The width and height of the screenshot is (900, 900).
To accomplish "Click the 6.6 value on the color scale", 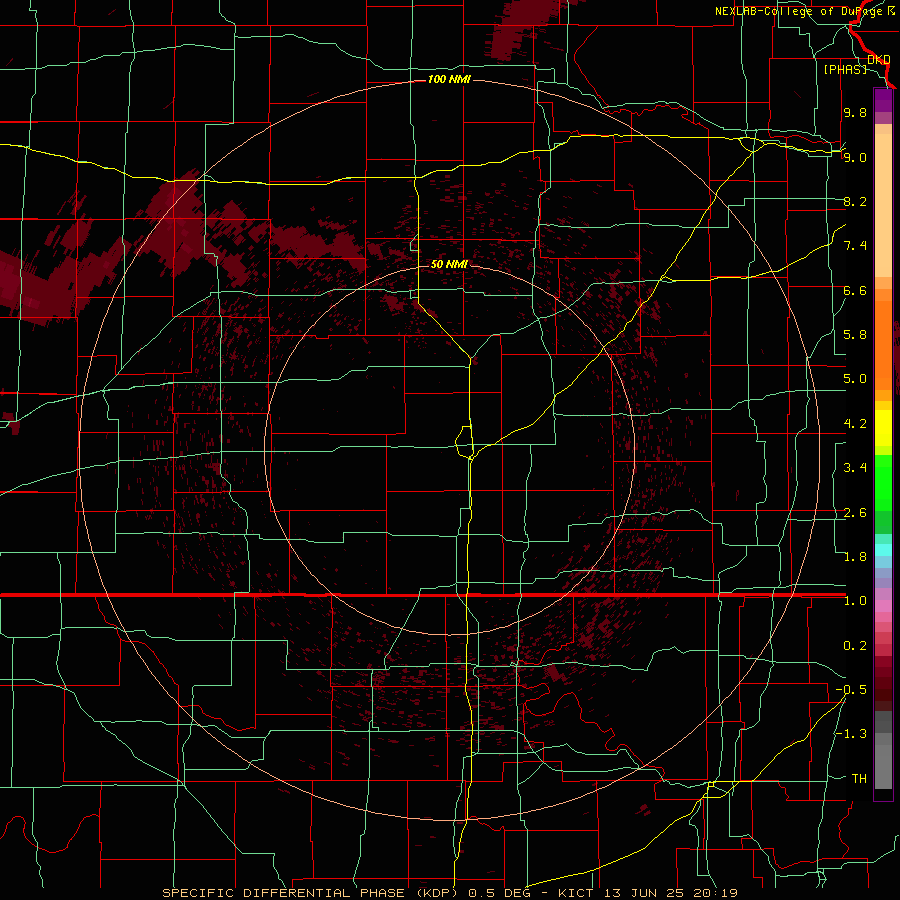I will pos(855,290).
